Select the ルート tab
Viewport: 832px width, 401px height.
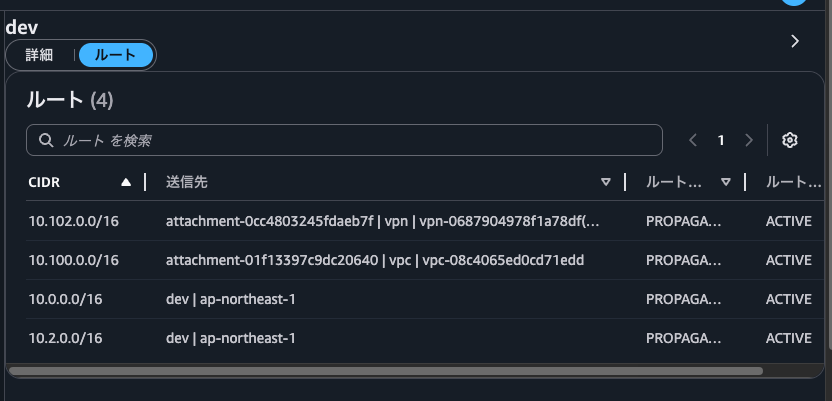point(116,55)
